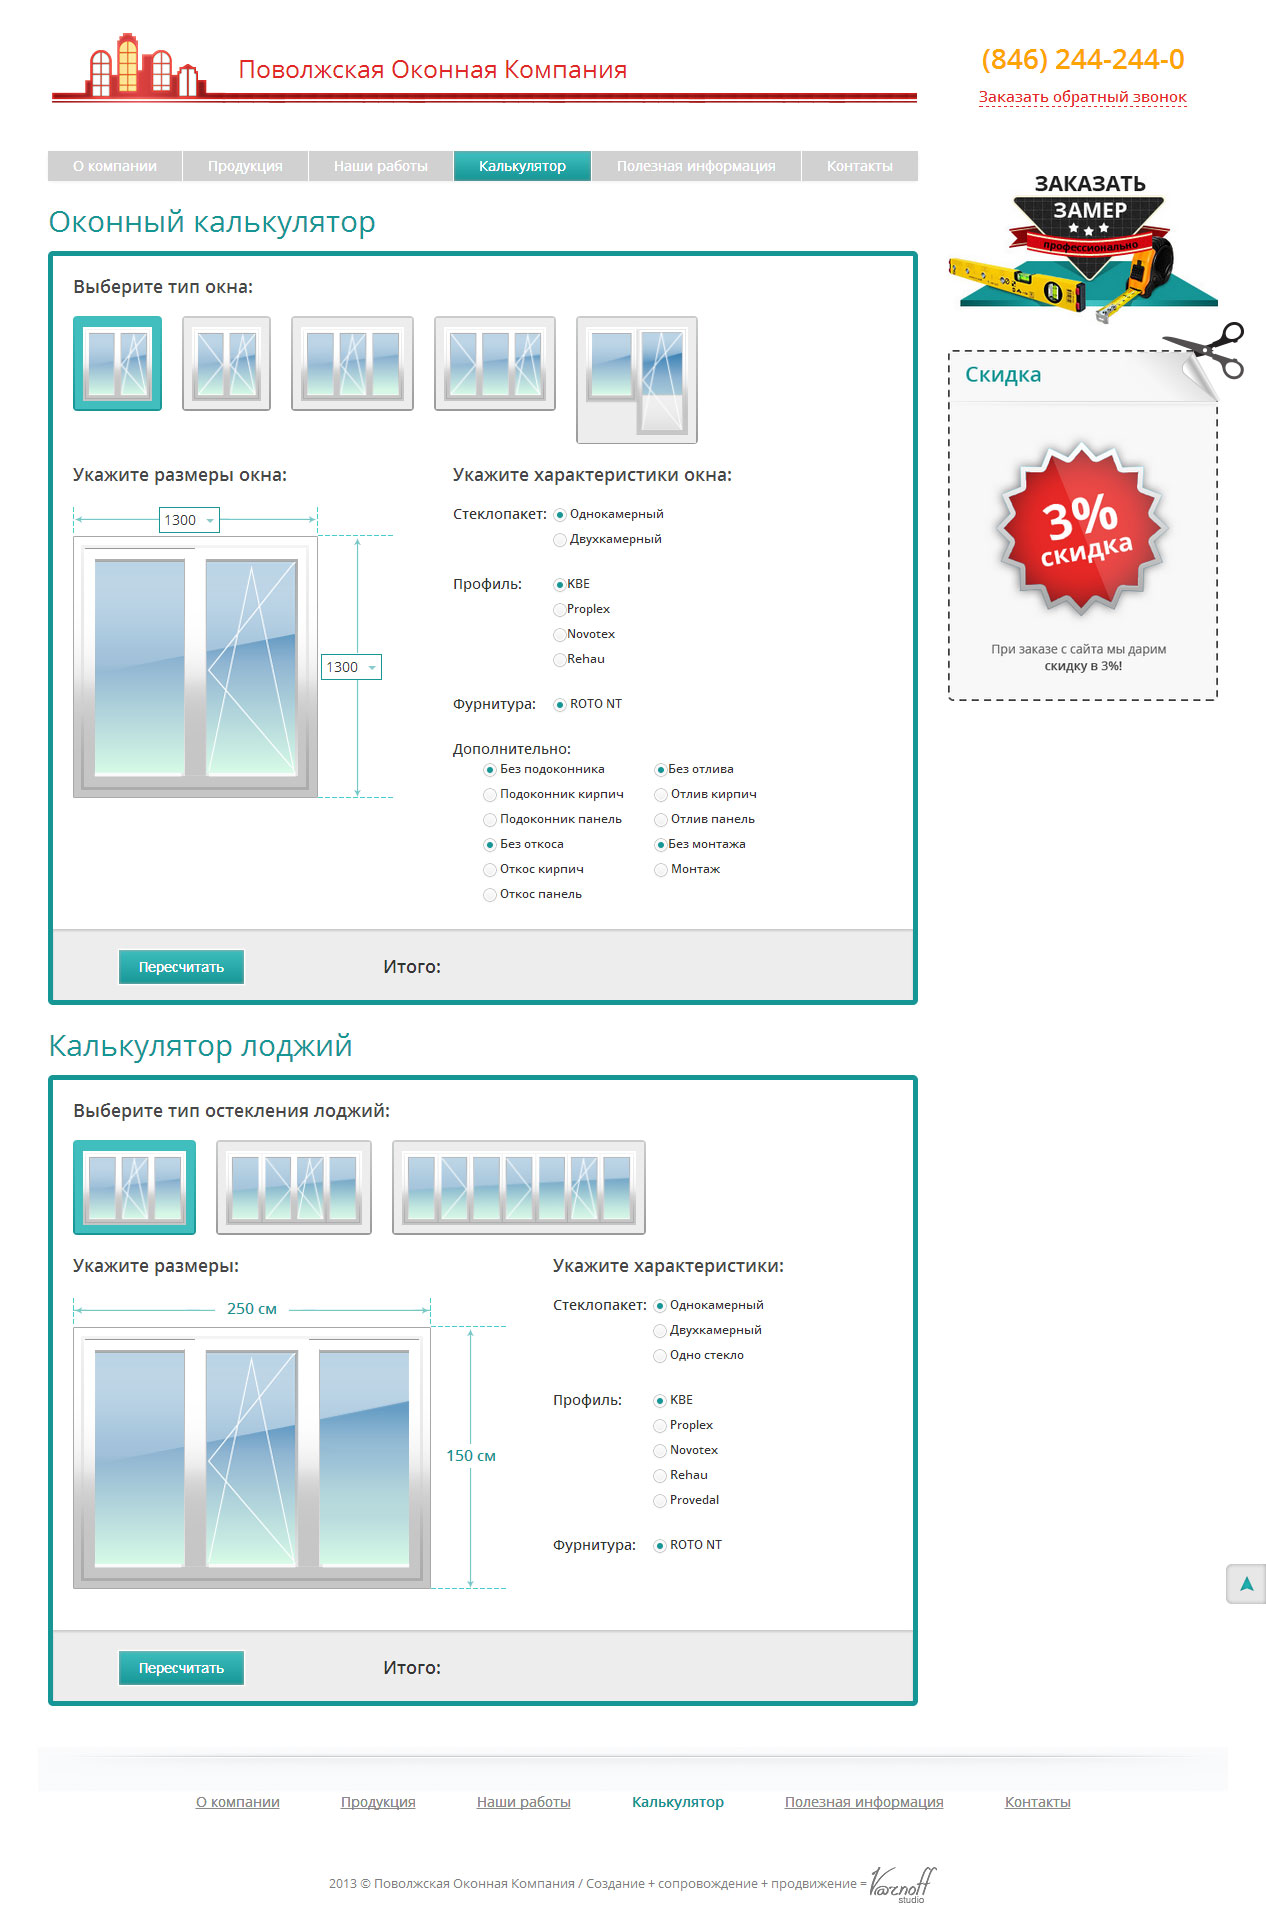Viewport: 1266px width, 1919px height.
Task: Pick the balcony door window type icon
Action: click(x=636, y=380)
